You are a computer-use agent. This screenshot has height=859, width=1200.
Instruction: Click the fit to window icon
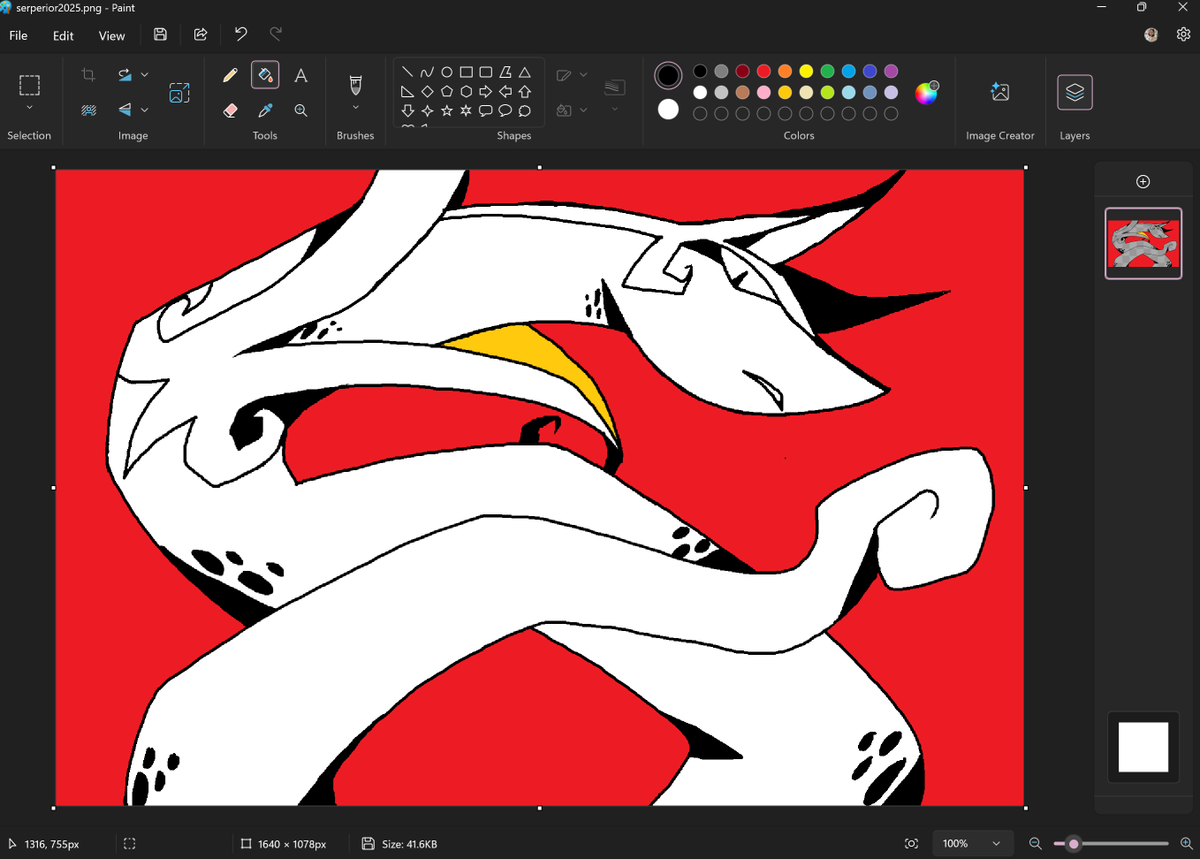911,844
